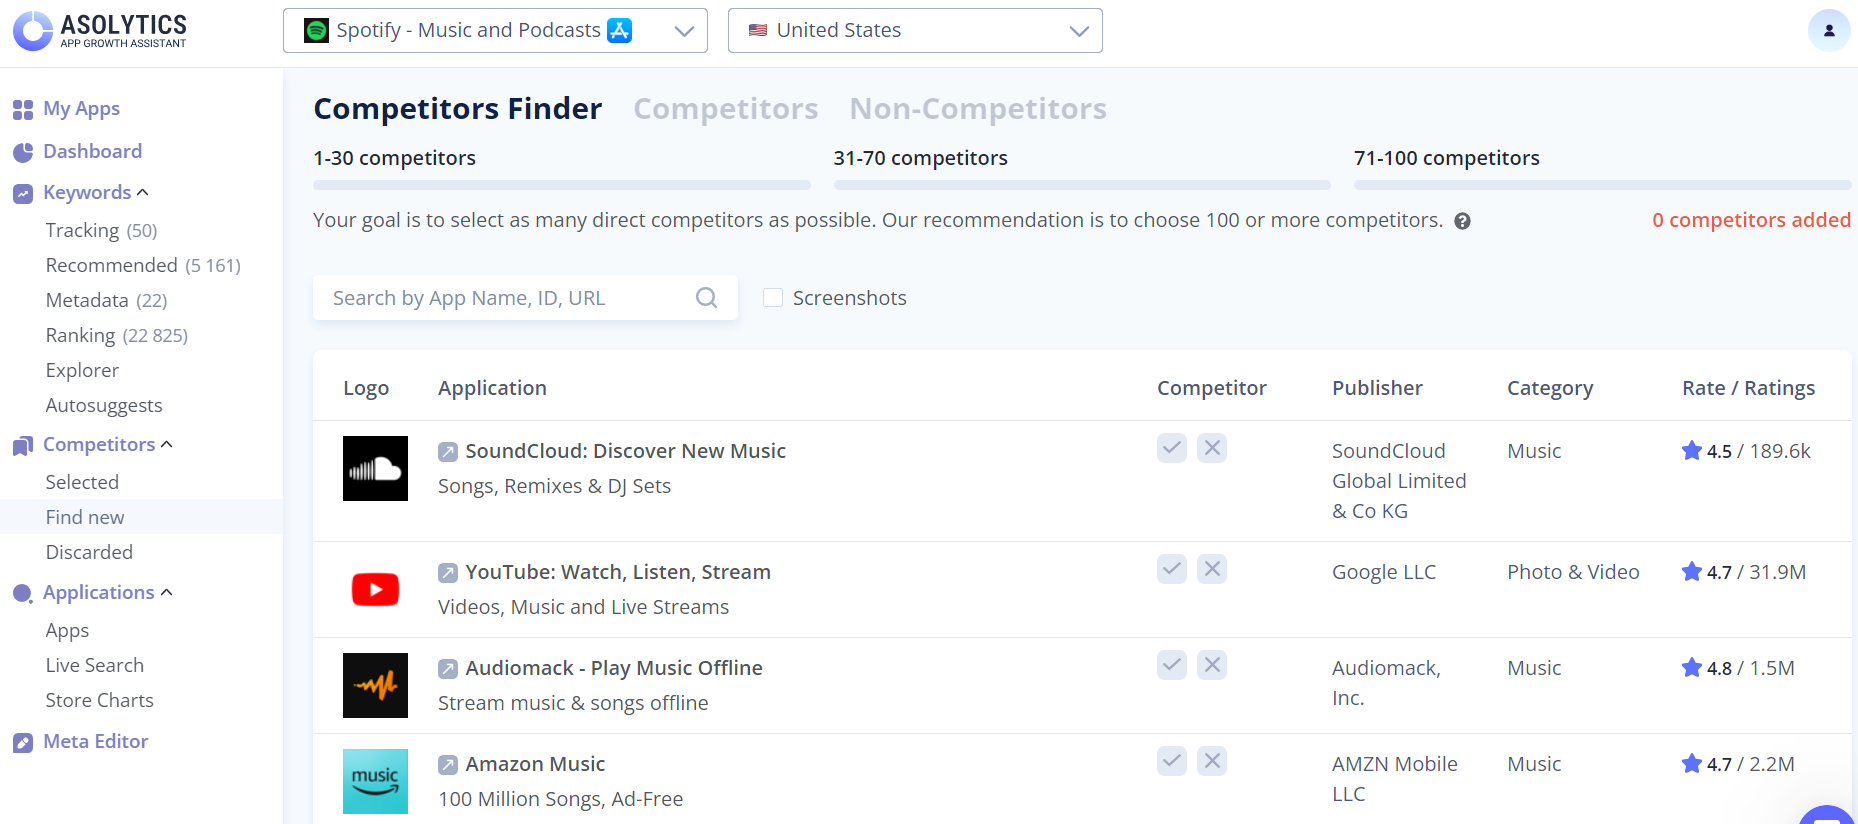The image size is (1858, 824).
Task: Mark Audiomack as competitor checkmark
Action: (x=1172, y=665)
